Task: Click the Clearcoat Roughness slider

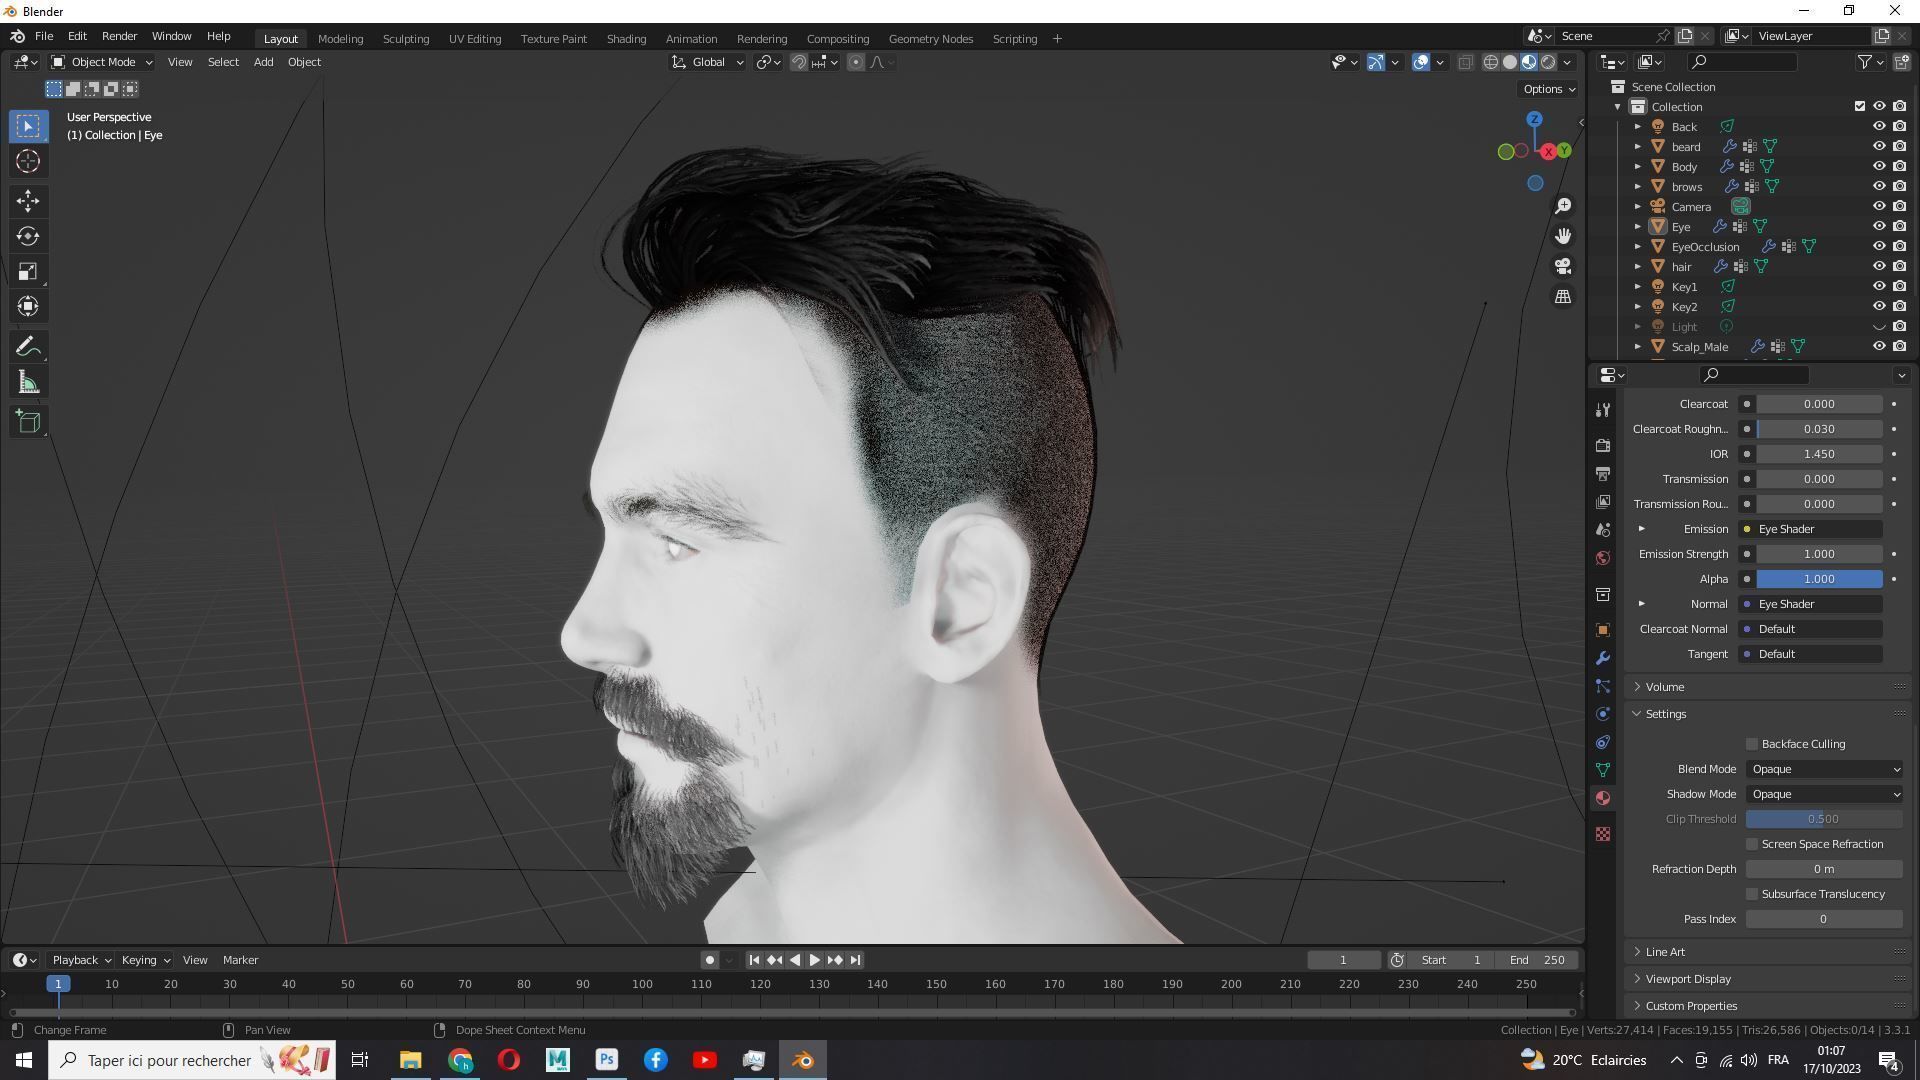Action: point(1819,429)
